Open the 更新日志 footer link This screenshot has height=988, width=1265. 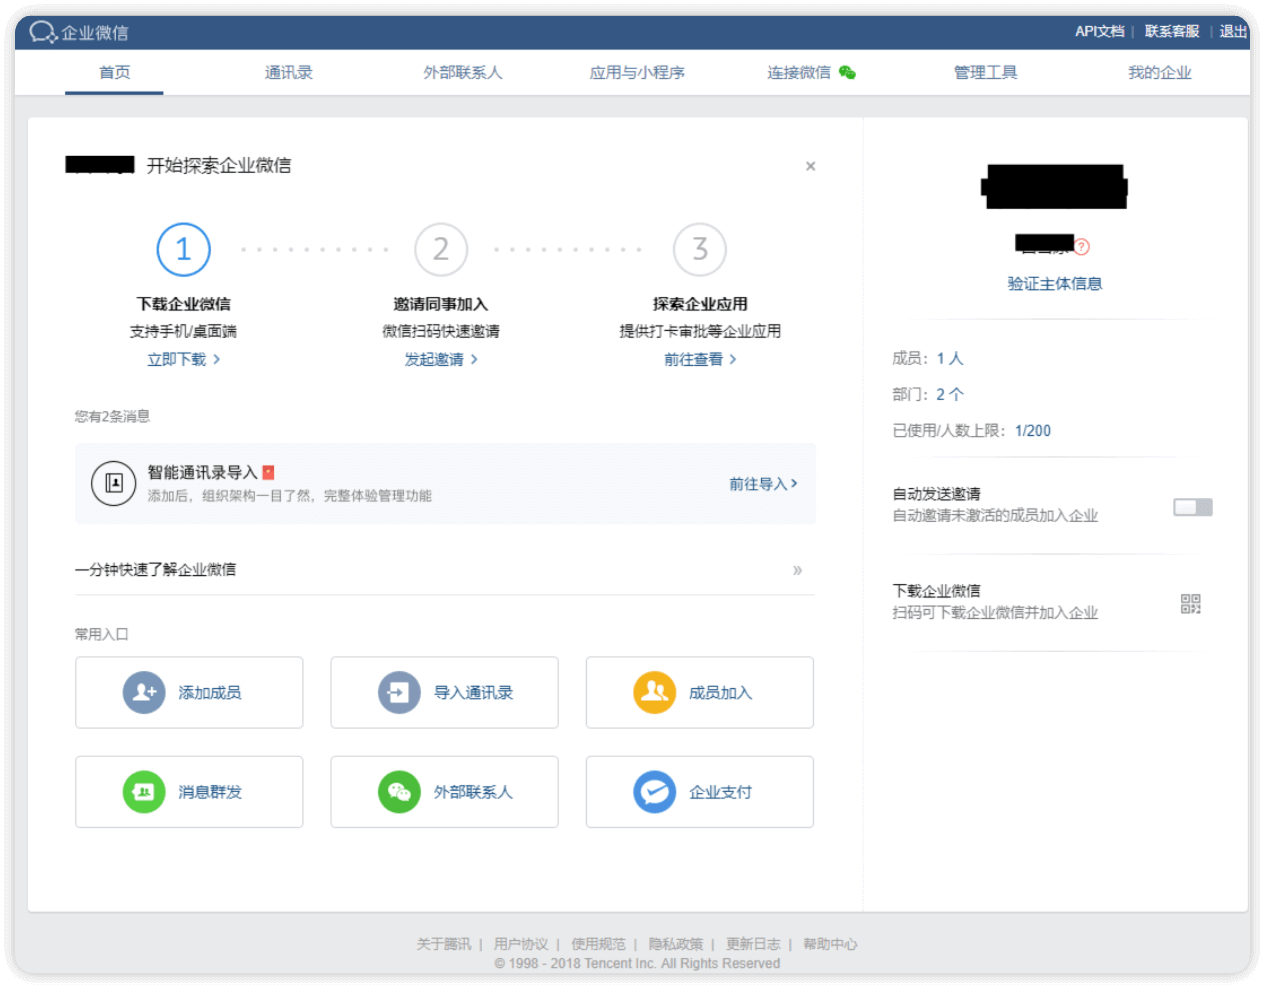coord(753,944)
